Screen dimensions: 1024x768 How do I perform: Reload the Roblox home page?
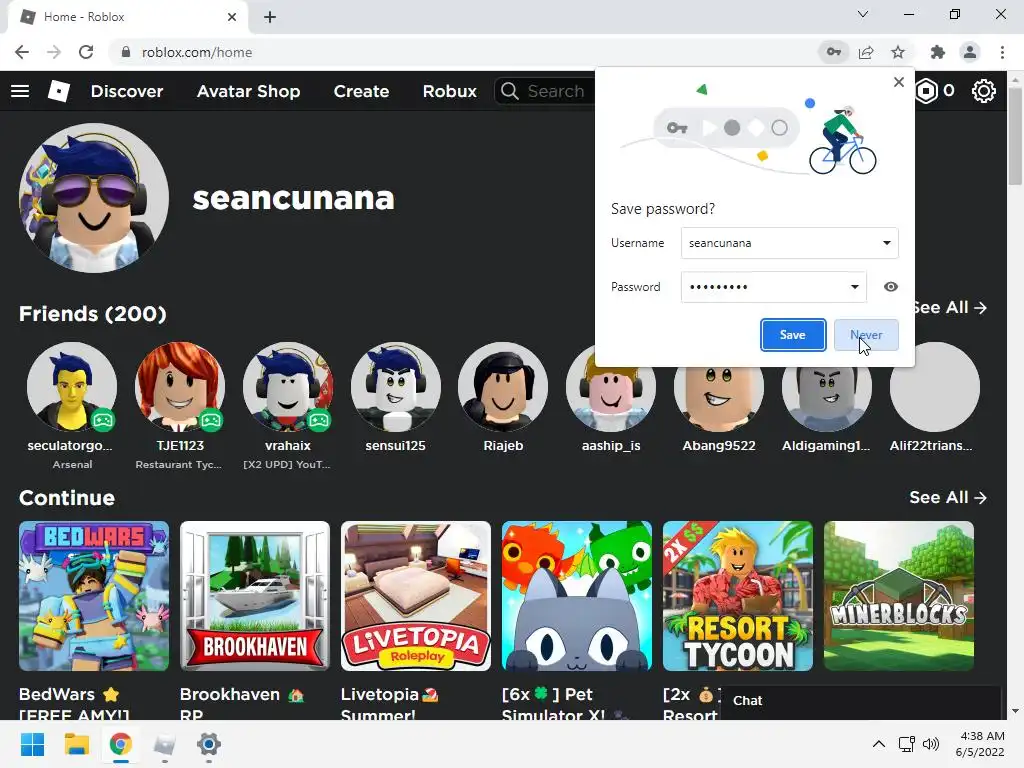tap(86, 52)
